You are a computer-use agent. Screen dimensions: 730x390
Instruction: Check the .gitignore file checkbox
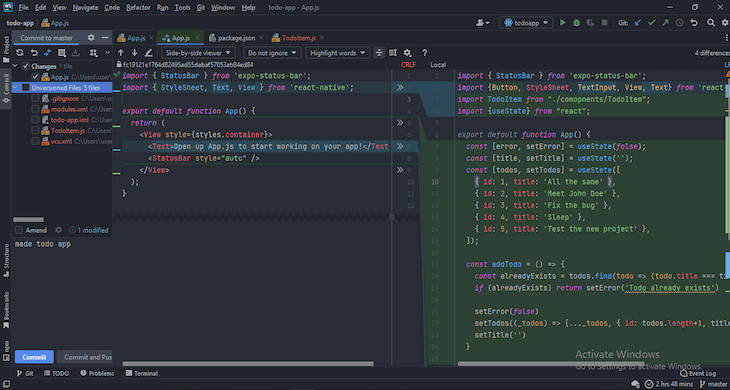(x=35, y=99)
